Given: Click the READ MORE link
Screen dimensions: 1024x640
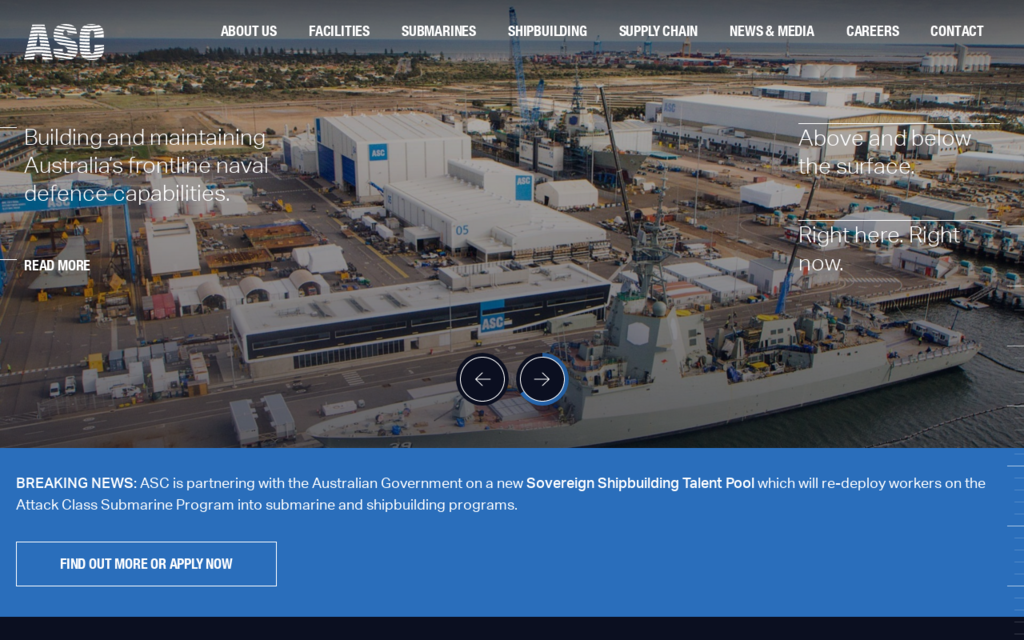Looking at the screenshot, I should point(57,265).
